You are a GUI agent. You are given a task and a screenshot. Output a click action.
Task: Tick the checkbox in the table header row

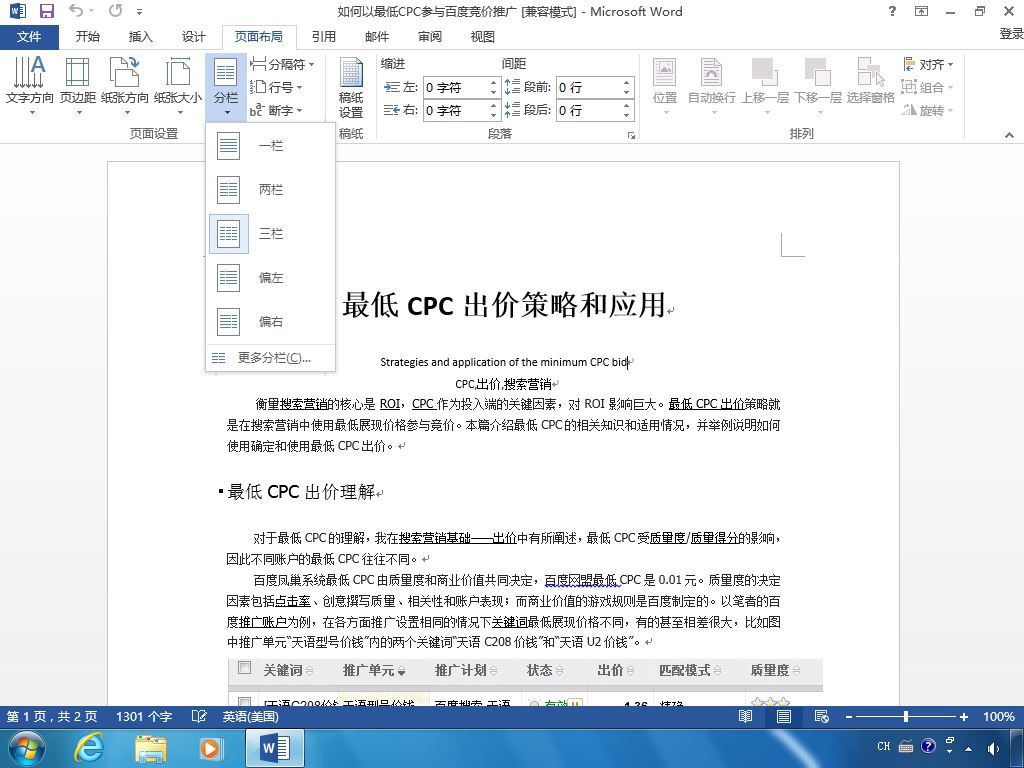coord(244,667)
